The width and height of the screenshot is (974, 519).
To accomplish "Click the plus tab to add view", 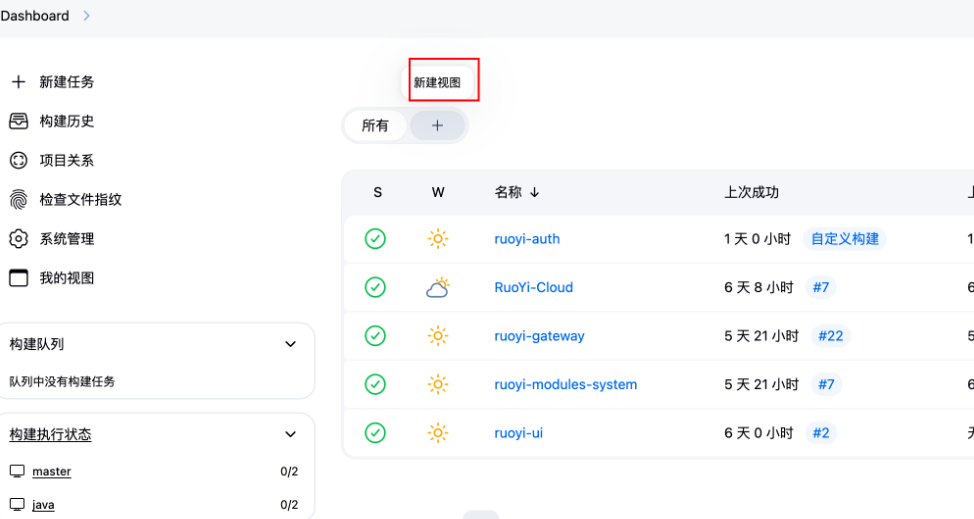I will 437,126.
